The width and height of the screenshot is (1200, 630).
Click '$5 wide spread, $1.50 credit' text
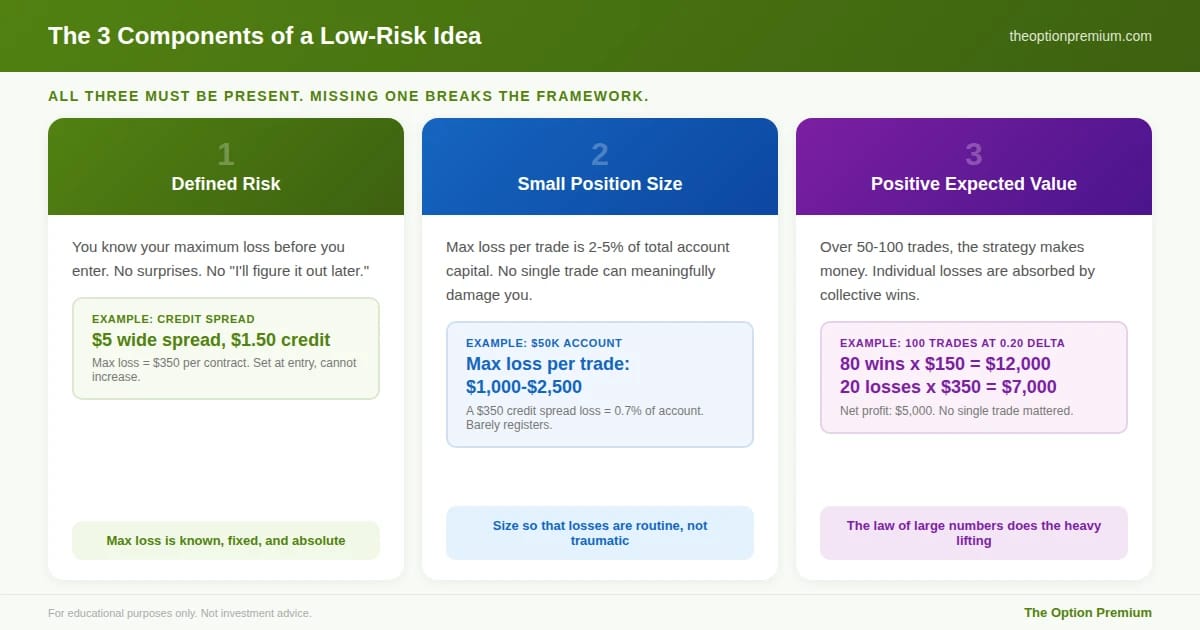[211, 340]
